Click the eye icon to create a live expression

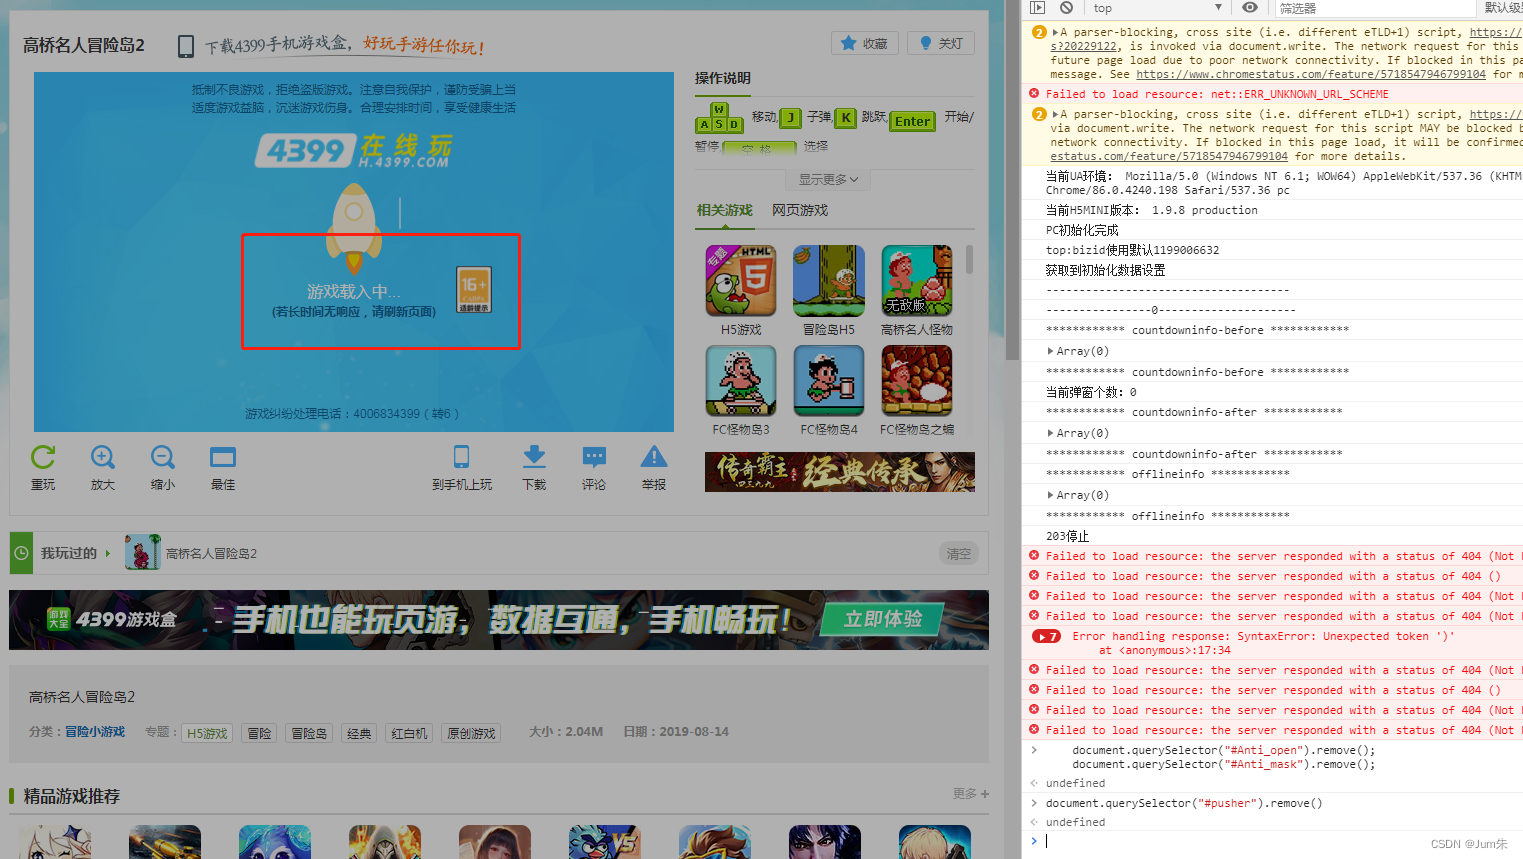click(1250, 8)
